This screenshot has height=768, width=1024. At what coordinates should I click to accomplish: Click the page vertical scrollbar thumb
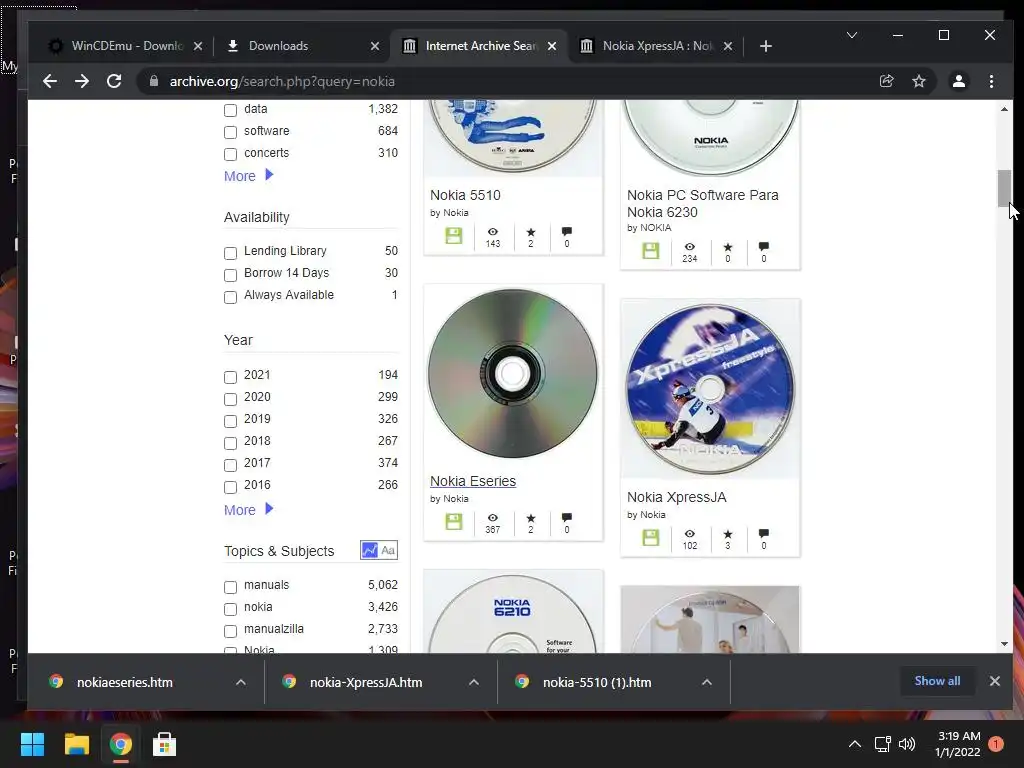pyautogui.click(x=1004, y=188)
